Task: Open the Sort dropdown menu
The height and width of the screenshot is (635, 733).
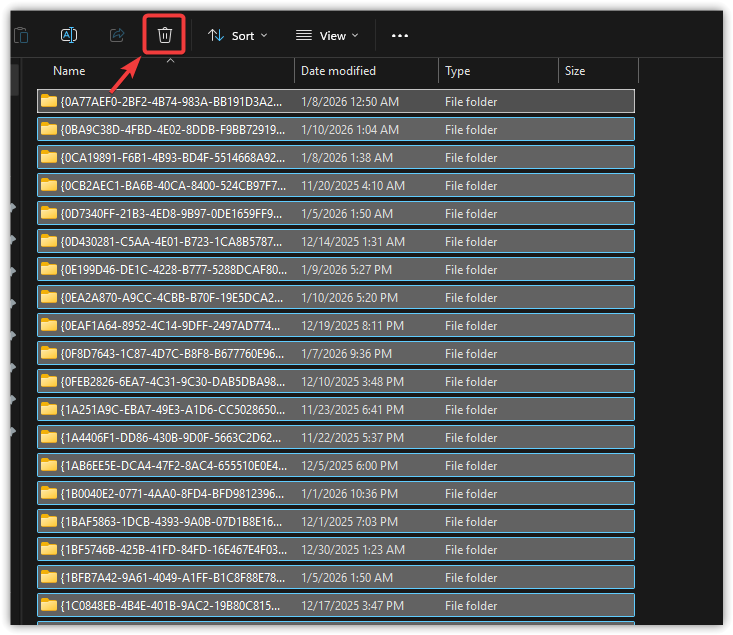Action: pos(238,36)
